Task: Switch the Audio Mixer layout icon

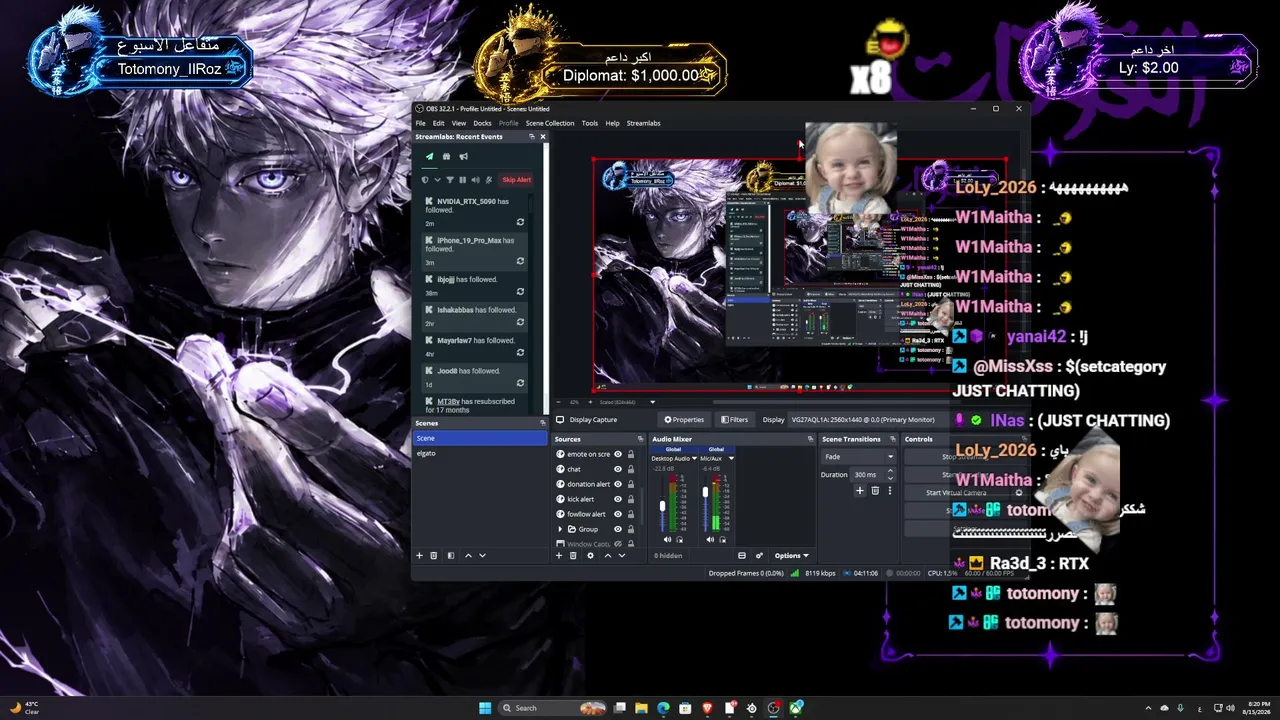Action: click(742, 555)
